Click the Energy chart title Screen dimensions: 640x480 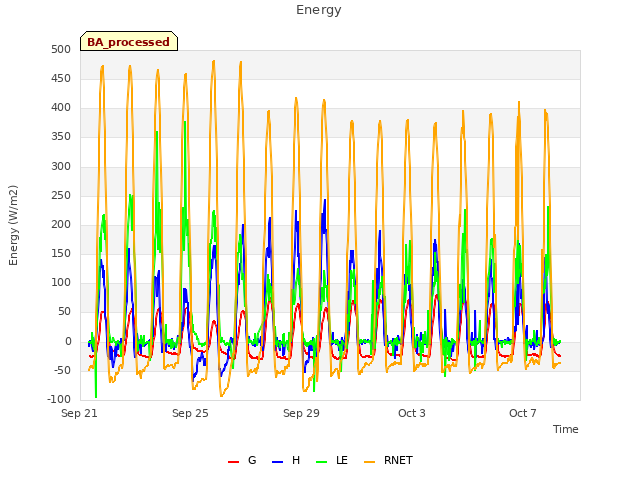pos(319,10)
